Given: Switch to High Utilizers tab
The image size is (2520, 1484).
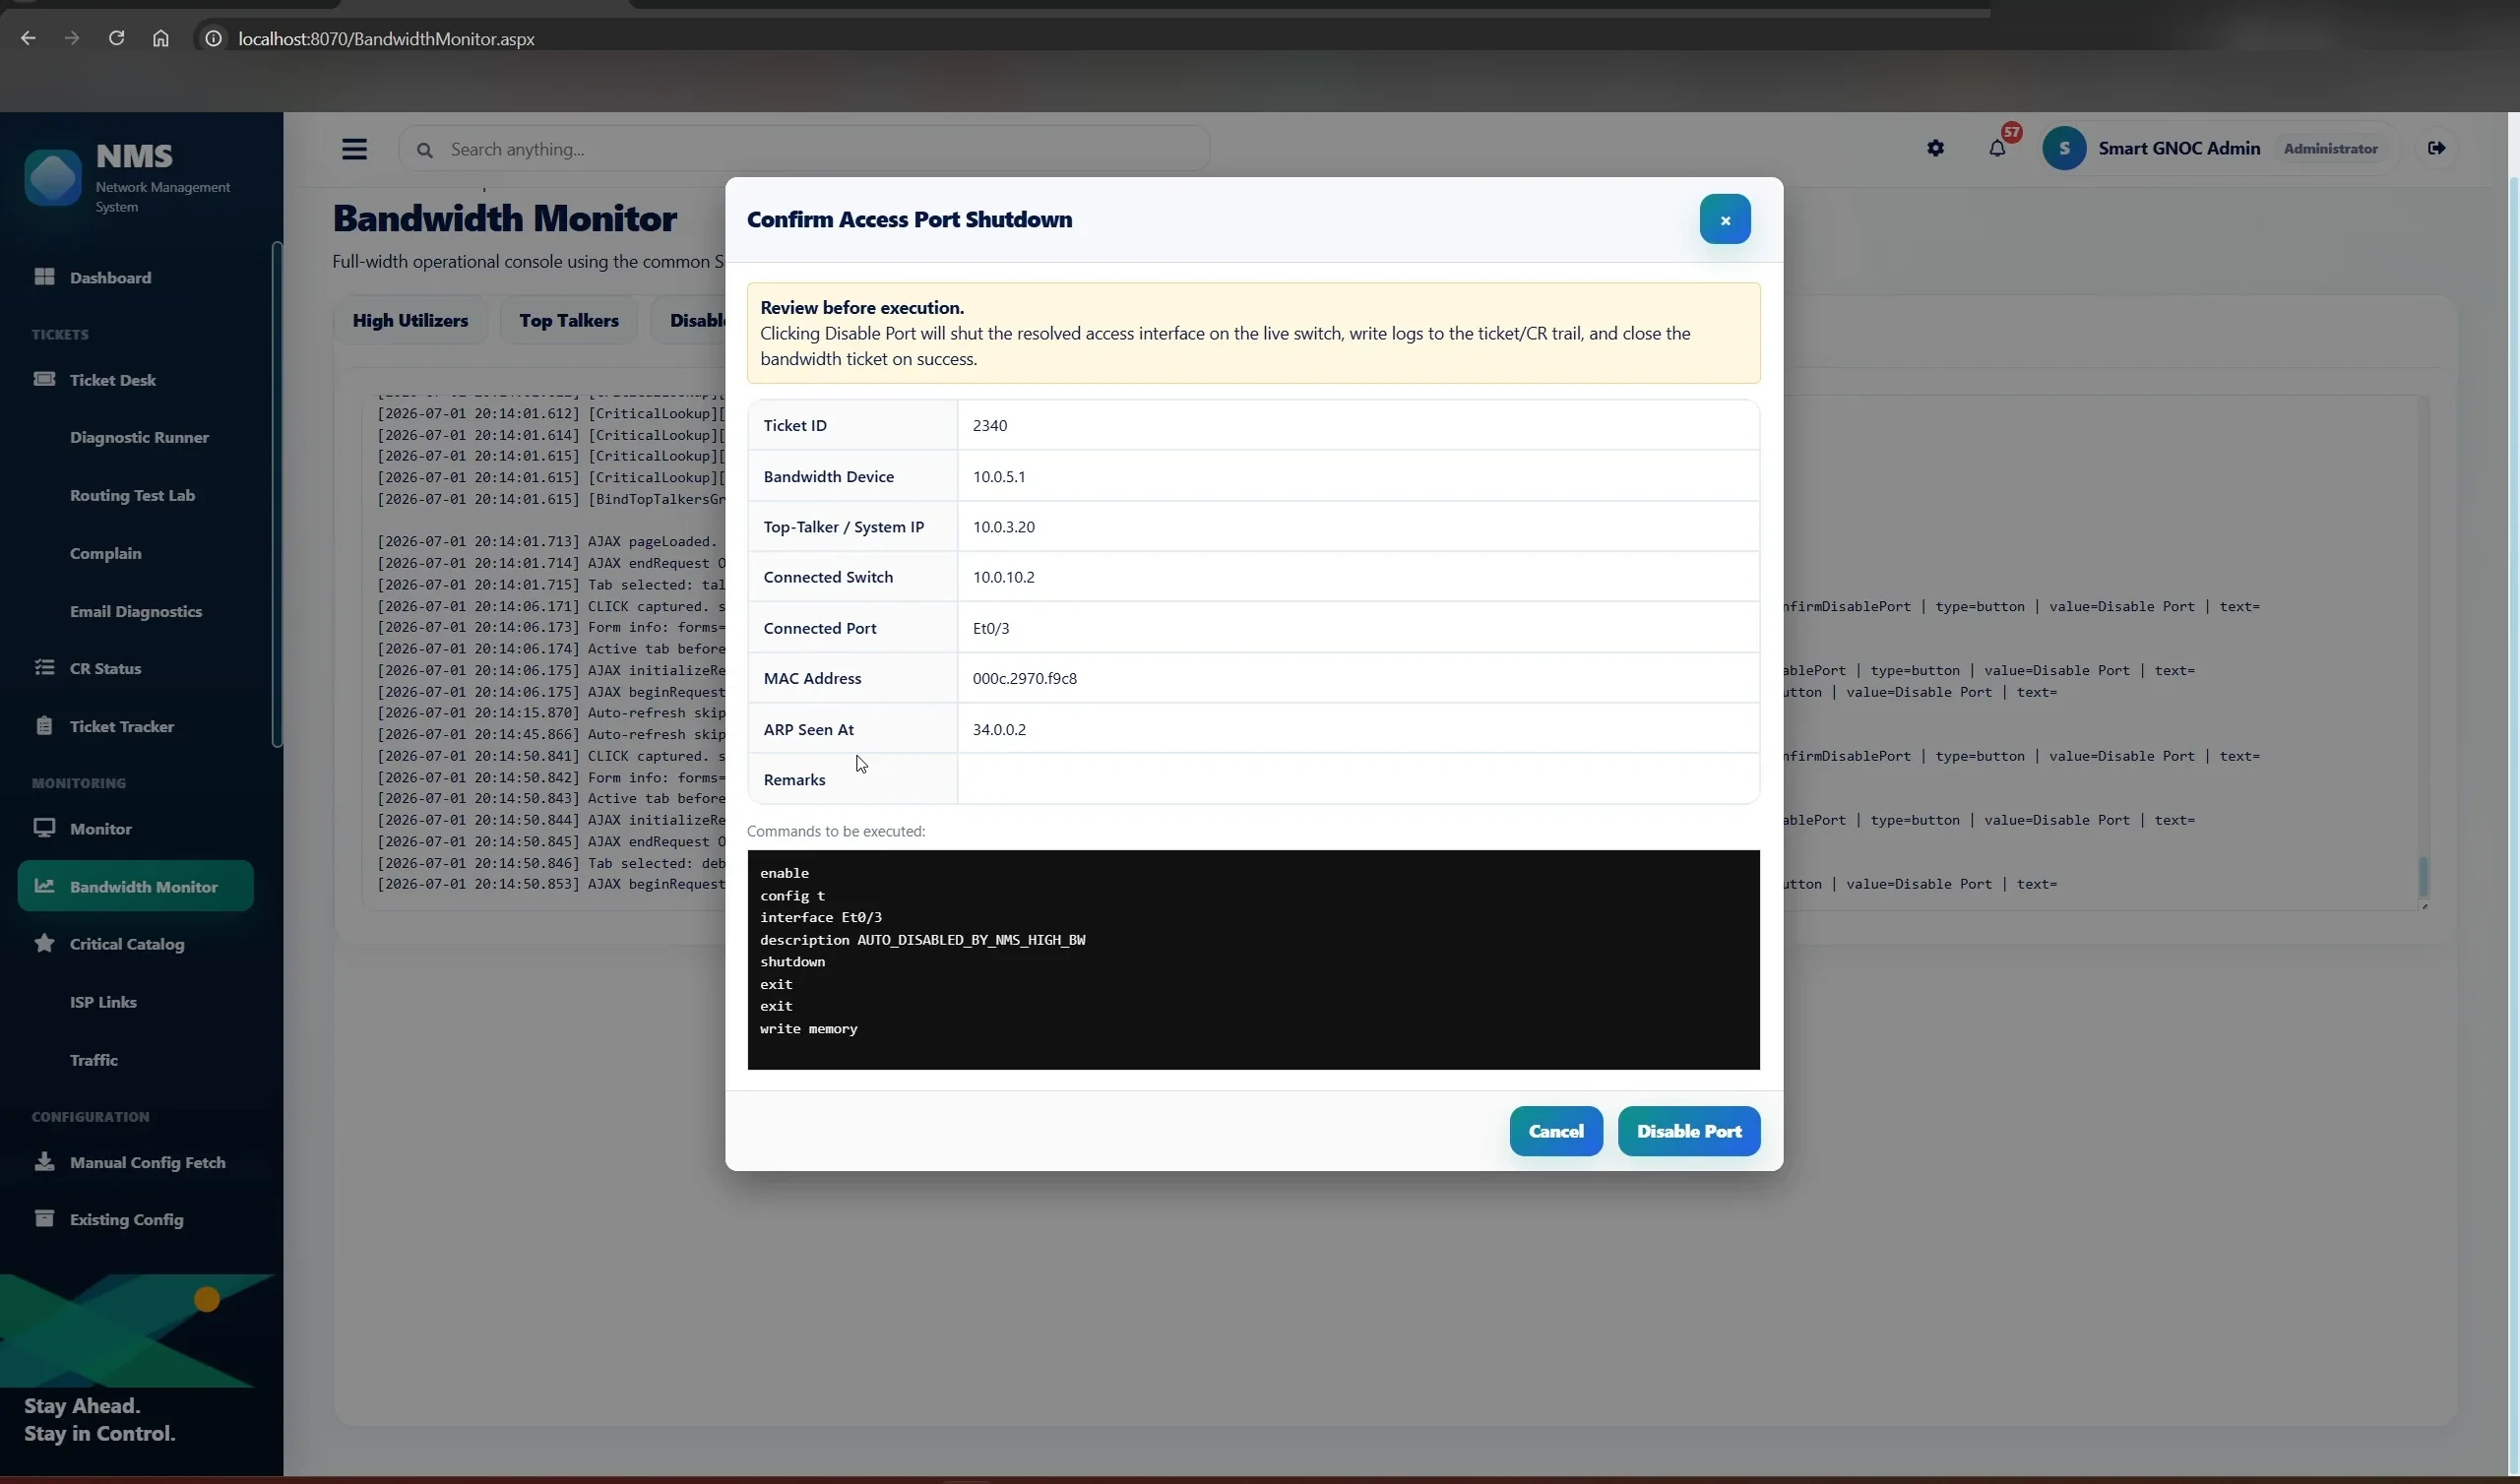Looking at the screenshot, I should [x=410, y=320].
